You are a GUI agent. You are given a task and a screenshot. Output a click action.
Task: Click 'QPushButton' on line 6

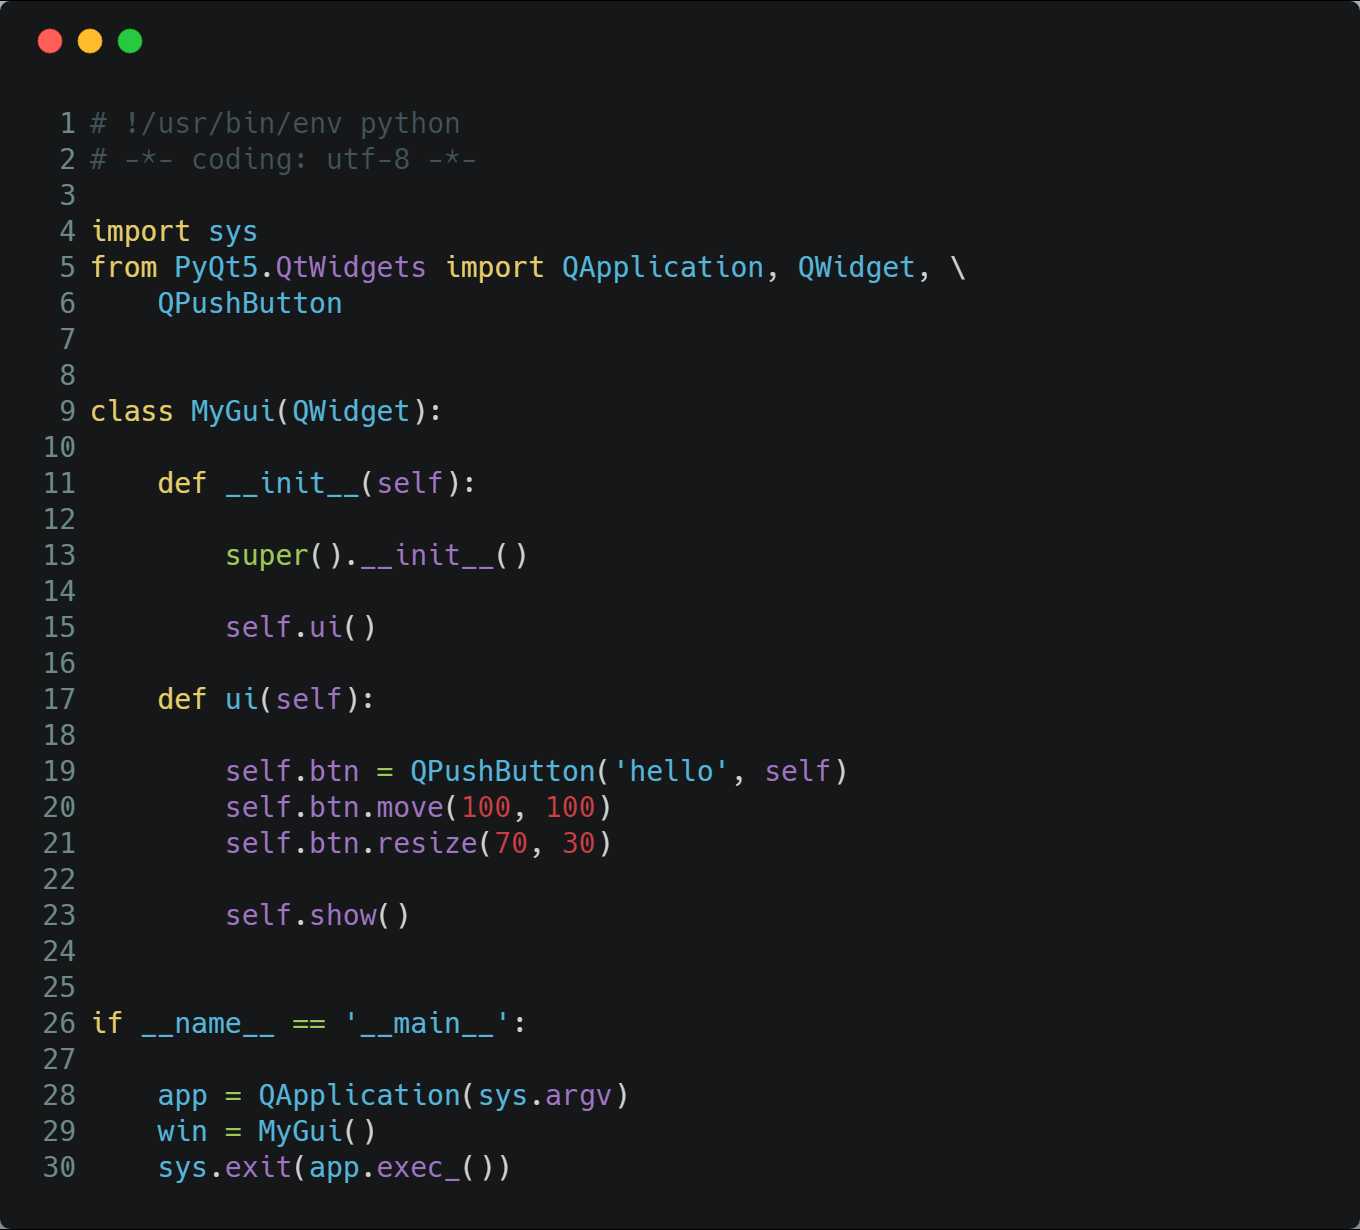[250, 304]
